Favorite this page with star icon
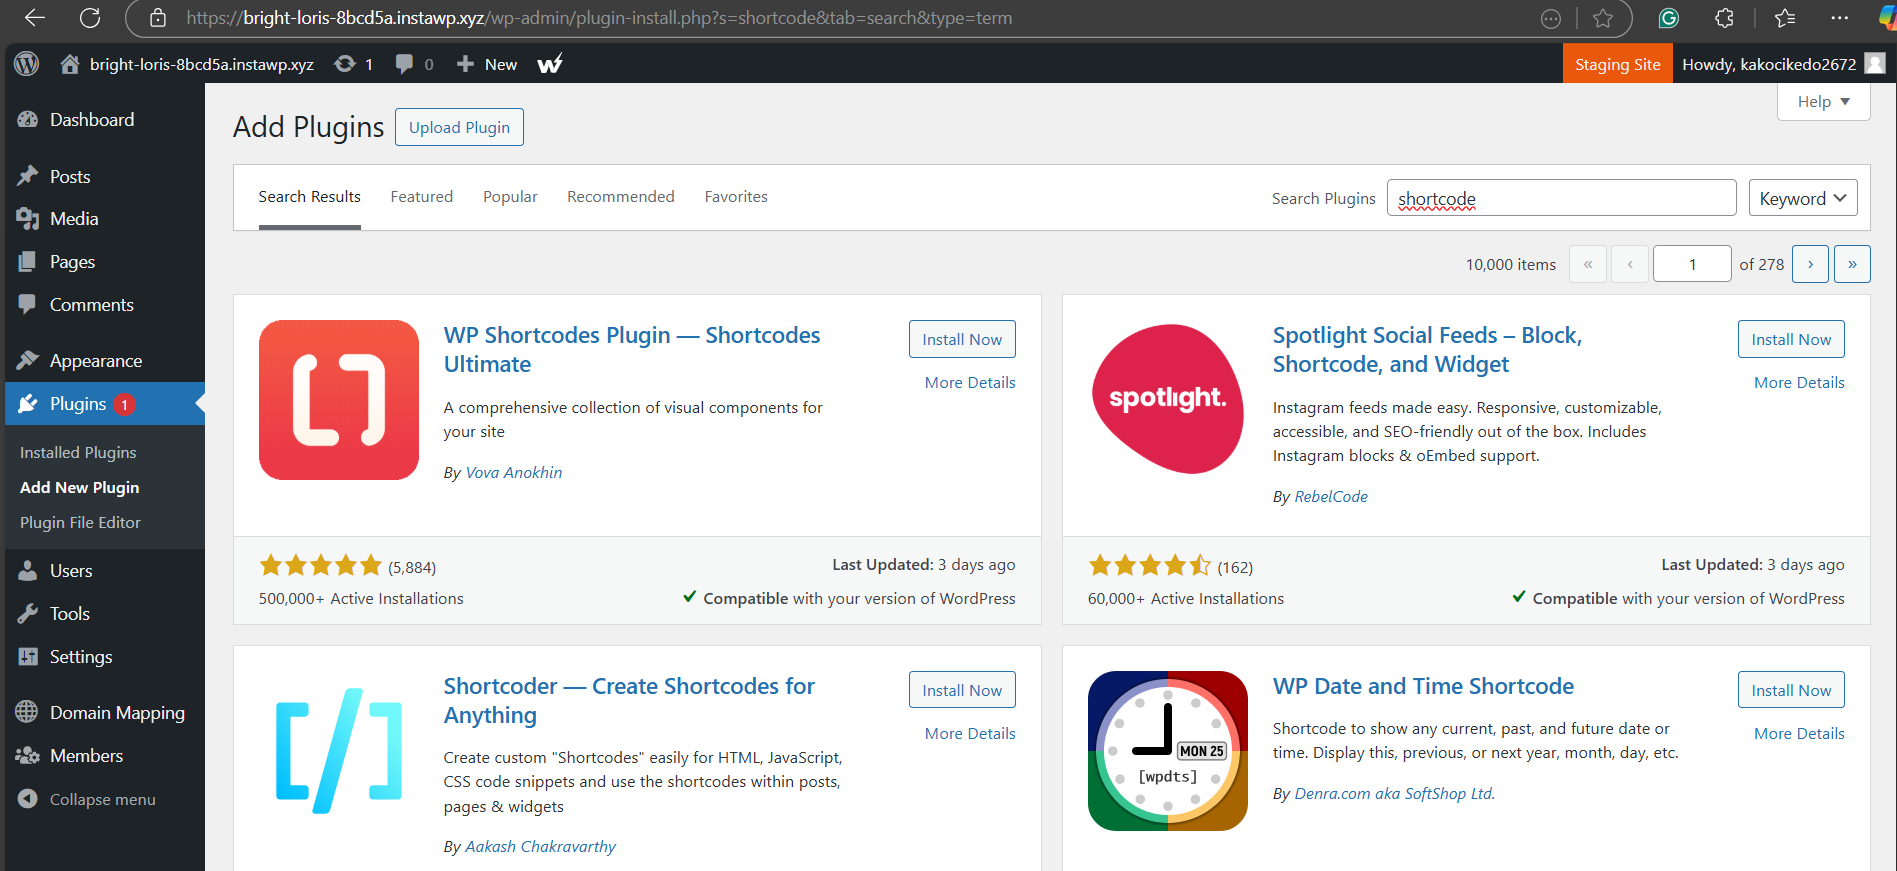Screen dimensions: 1897x871 (x=1603, y=18)
